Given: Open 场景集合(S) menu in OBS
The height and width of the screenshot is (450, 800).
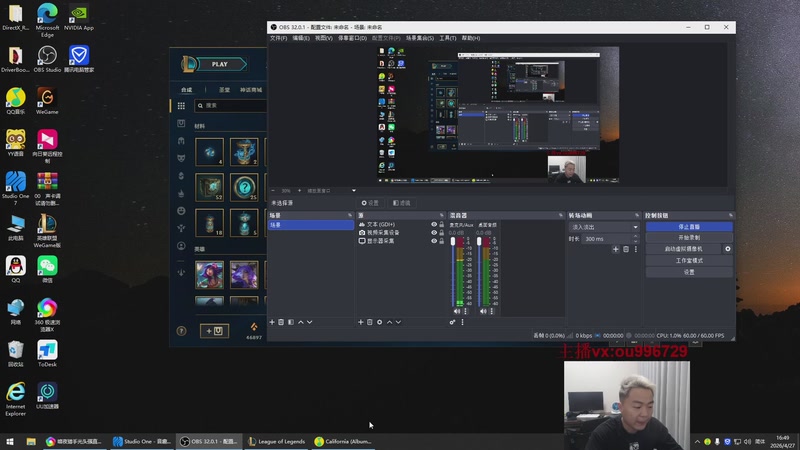Looking at the screenshot, I should pyautogui.click(x=420, y=38).
